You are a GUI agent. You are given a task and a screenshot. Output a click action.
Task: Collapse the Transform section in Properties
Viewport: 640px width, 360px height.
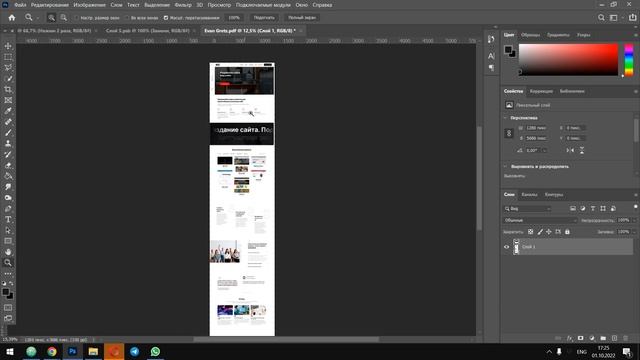click(505, 118)
